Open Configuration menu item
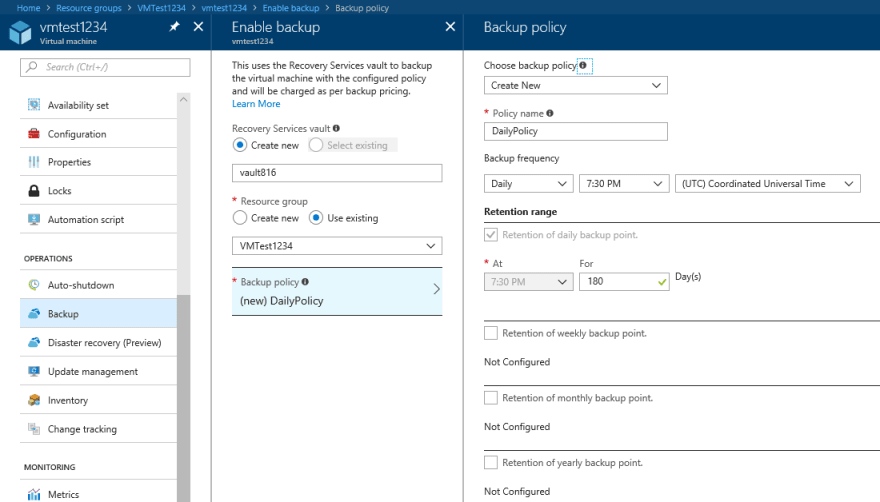The image size is (880, 502). click(x=98, y=134)
